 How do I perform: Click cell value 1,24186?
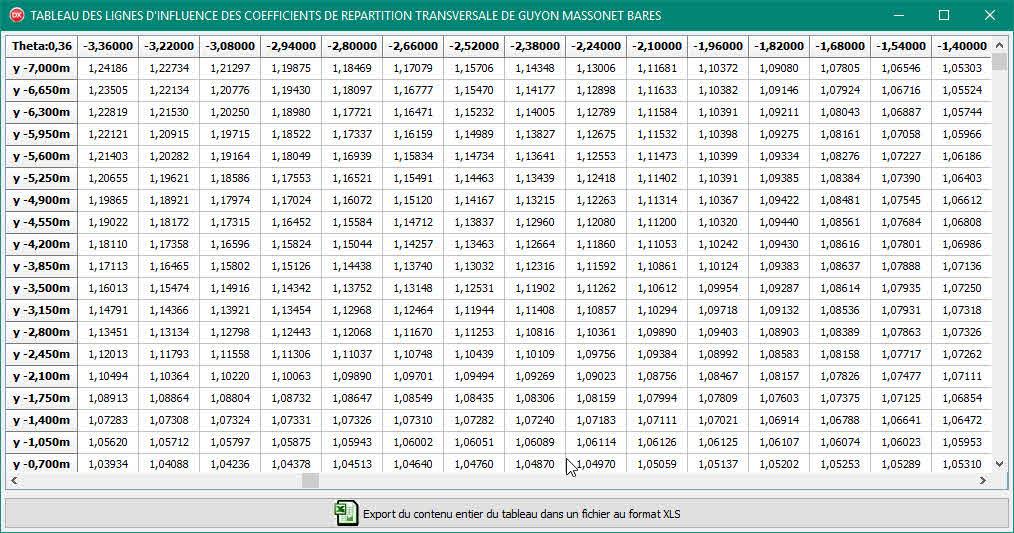(x=108, y=68)
